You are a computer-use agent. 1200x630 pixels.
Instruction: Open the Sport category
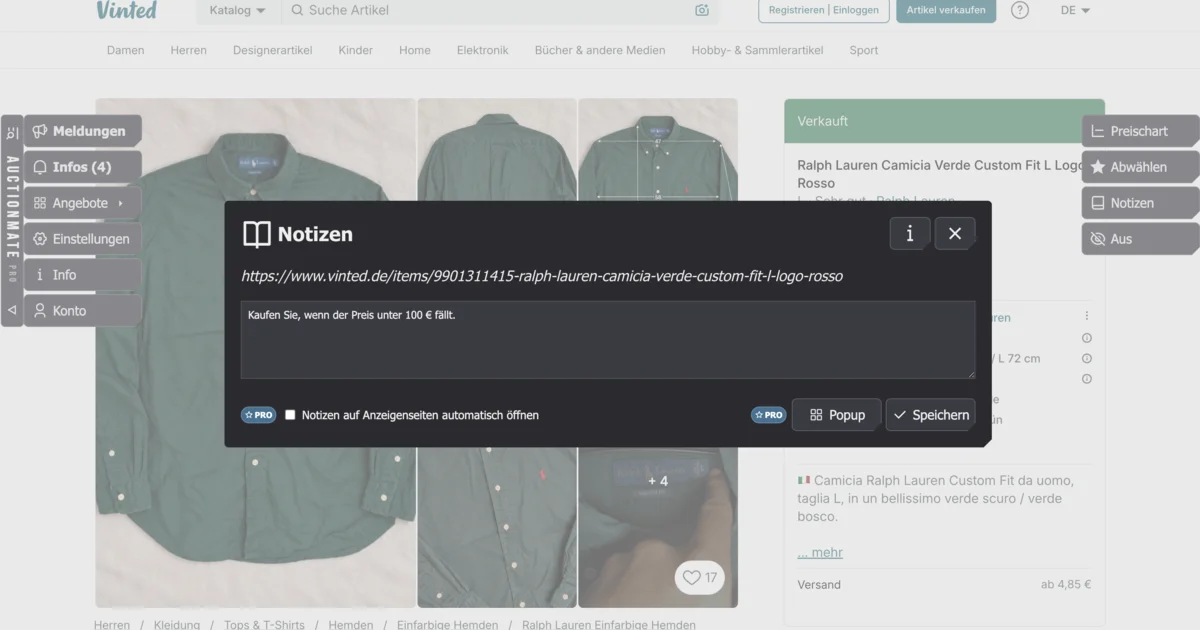(864, 50)
